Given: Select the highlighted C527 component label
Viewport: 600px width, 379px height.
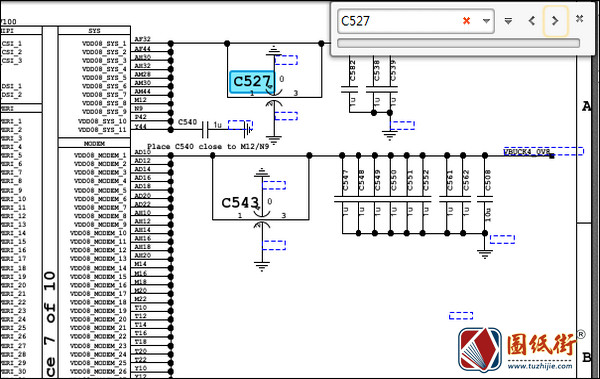Looking at the screenshot, I should (x=252, y=82).
